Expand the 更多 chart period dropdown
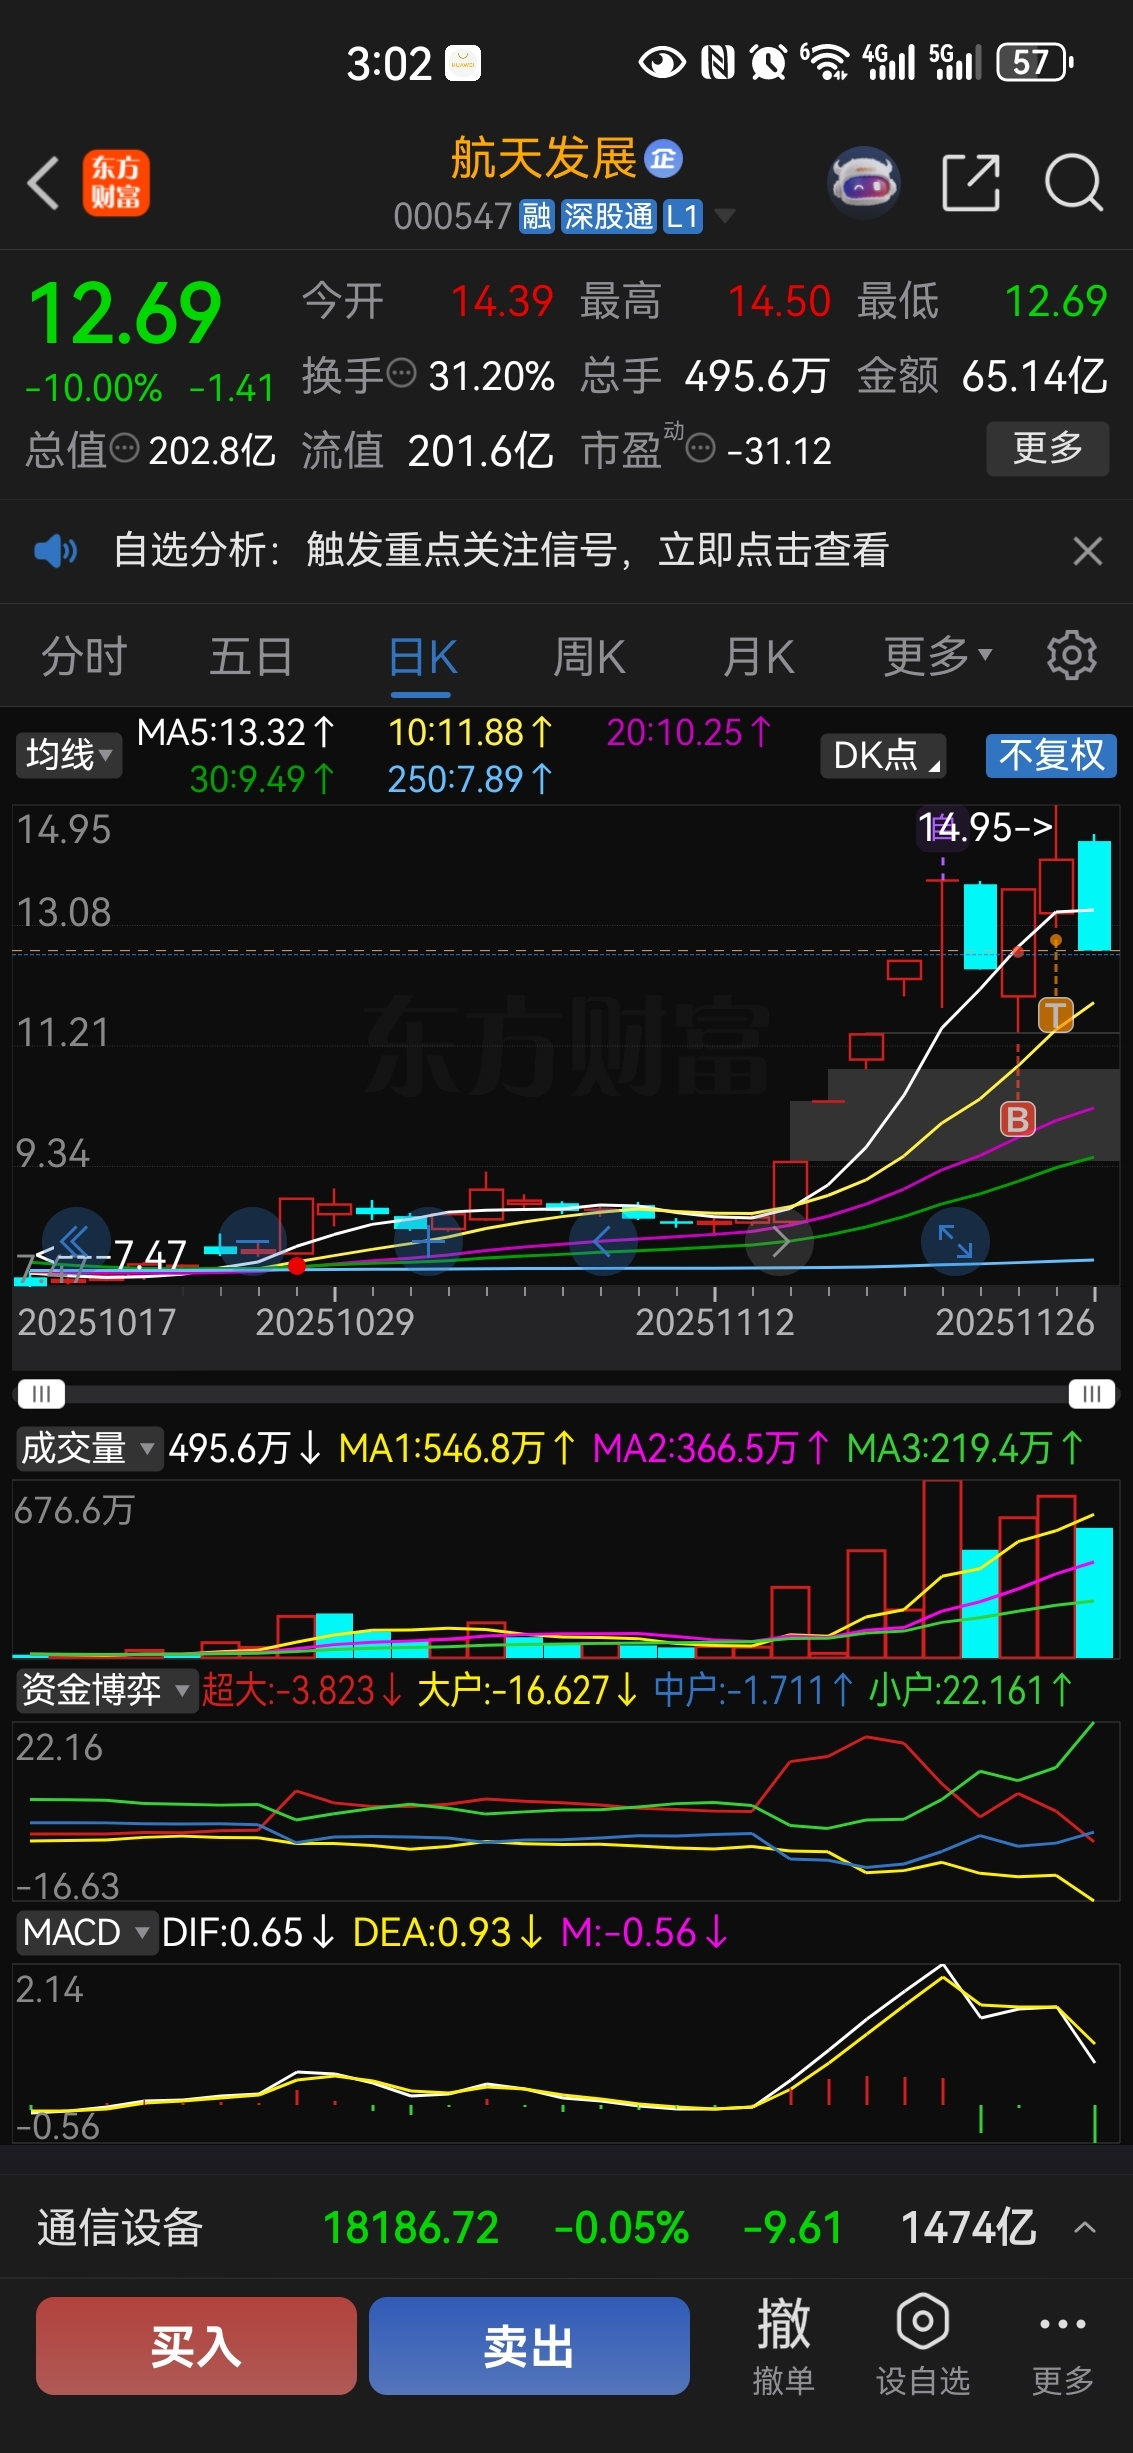This screenshot has width=1133, height=2453. pyautogui.click(x=938, y=657)
